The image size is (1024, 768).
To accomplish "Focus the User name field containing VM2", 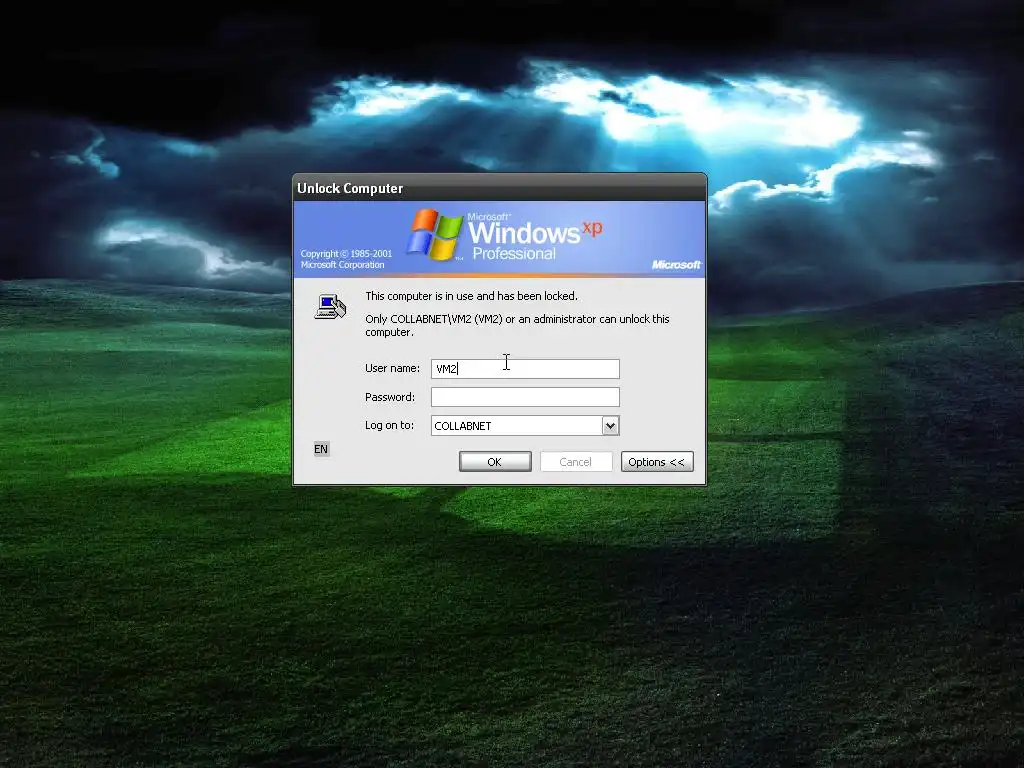I will 525,369.
